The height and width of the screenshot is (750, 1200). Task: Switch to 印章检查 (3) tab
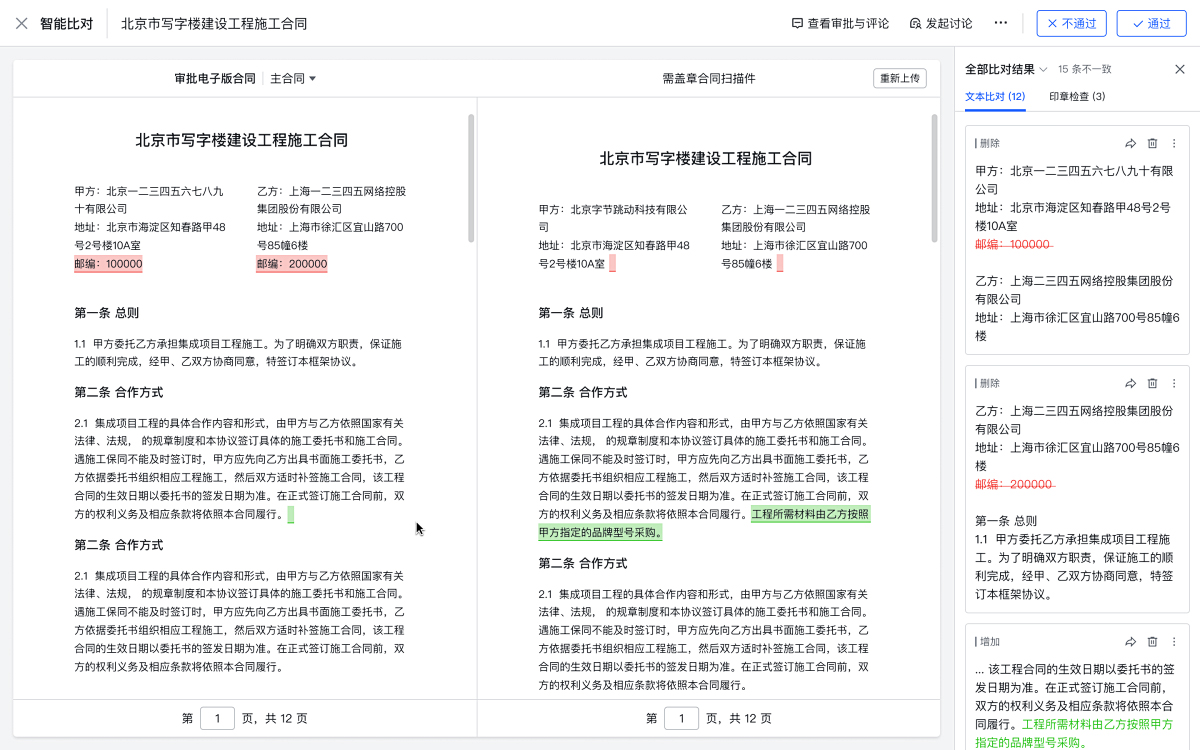pos(1077,96)
